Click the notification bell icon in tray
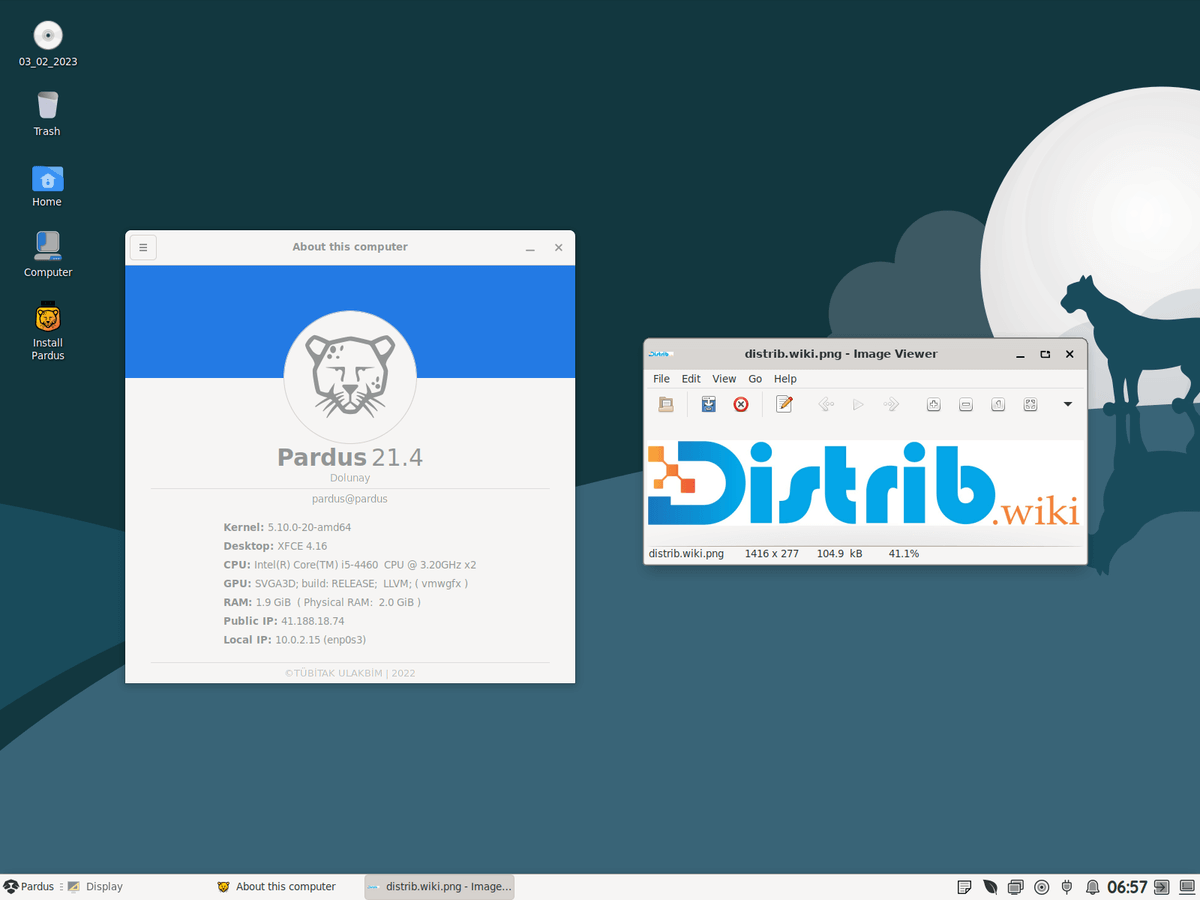This screenshot has height=900, width=1200. [x=1092, y=887]
